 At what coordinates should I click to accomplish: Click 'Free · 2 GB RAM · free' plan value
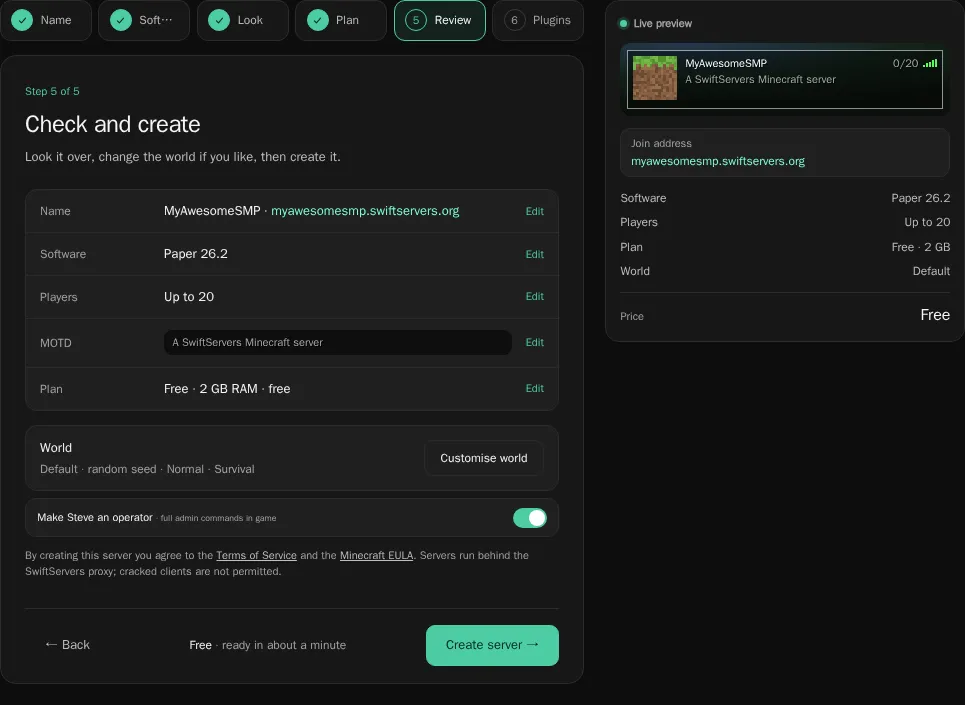227,389
